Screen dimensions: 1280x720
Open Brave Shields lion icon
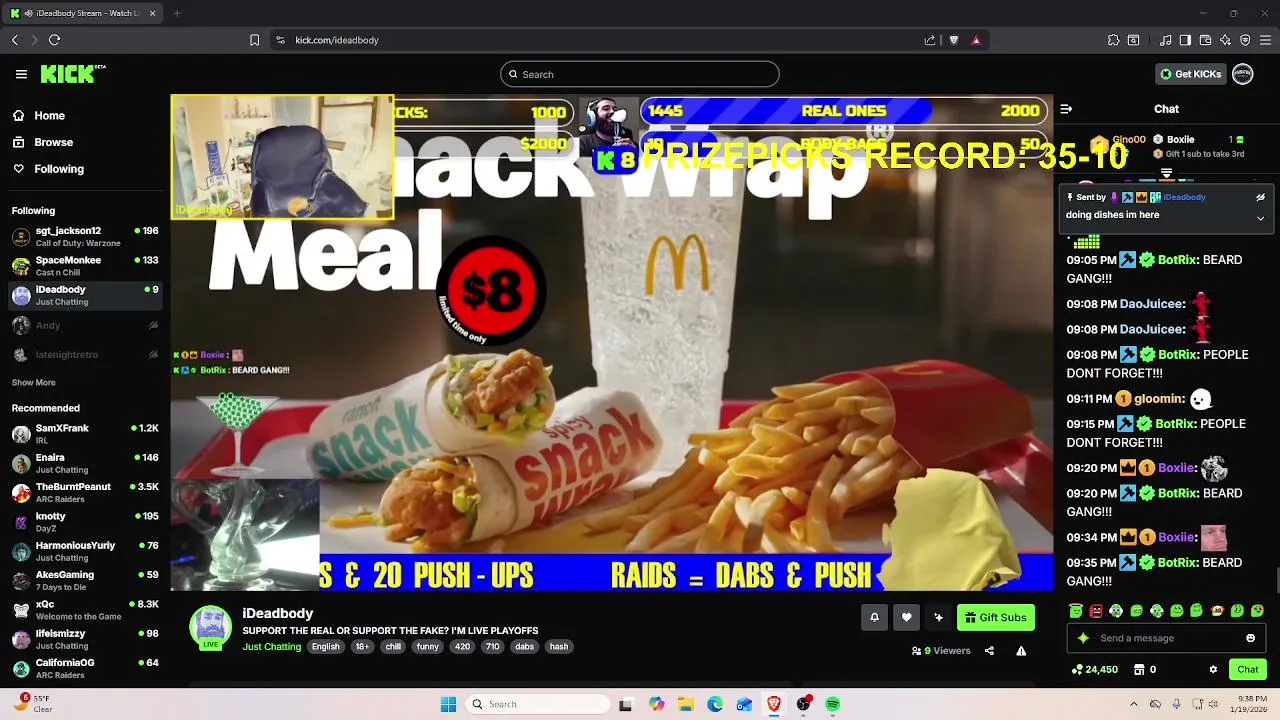[954, 40]
